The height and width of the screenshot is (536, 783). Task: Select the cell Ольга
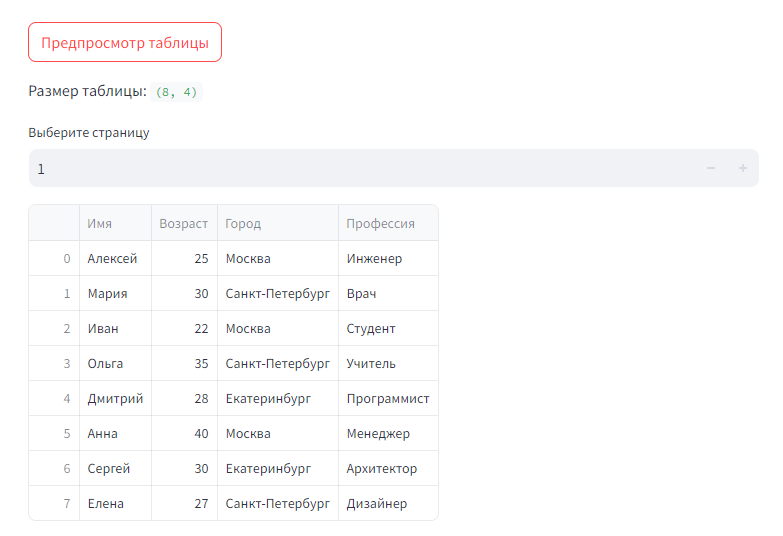tap(115, 363)
